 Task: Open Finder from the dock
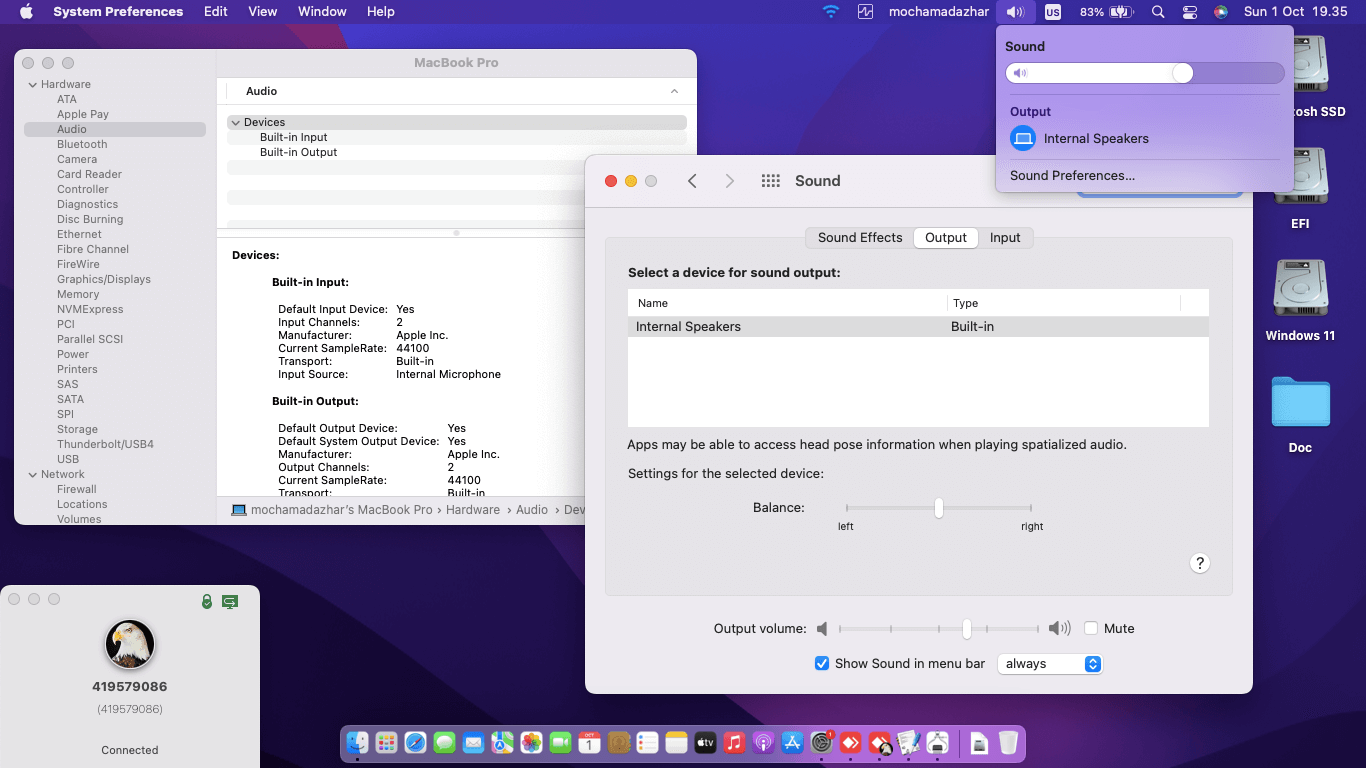[x=357, y=743]
